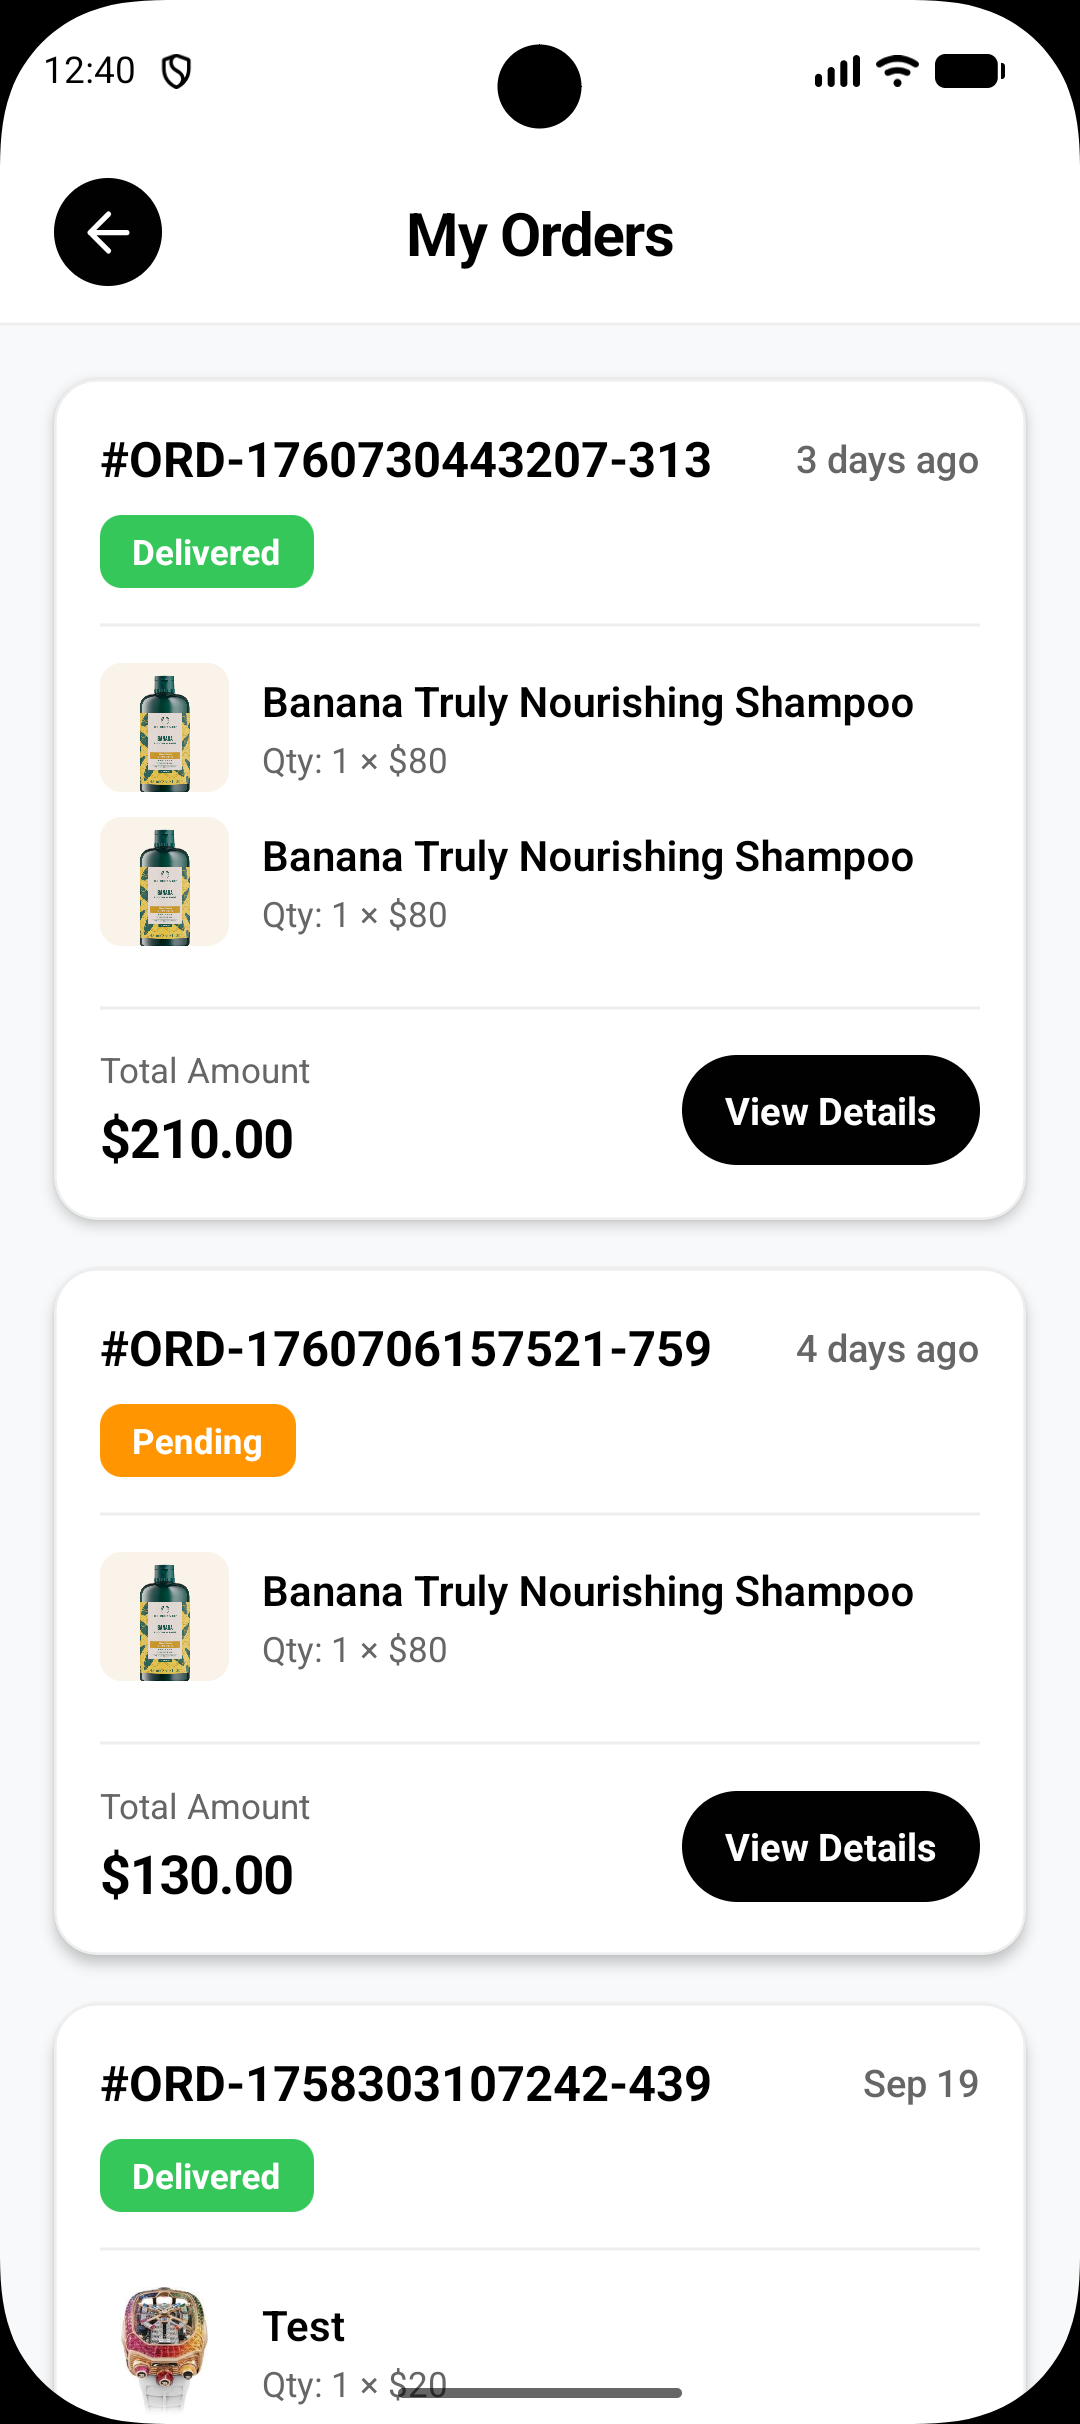This screenshot has width=1080, height=2424.
Task: View Details for the $130.00 order
Action: point(830,1847)
